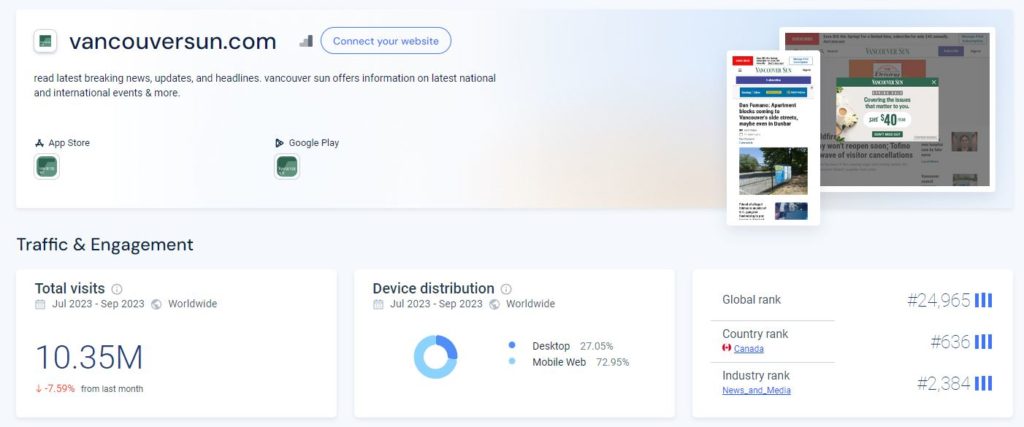
Task: Click the Desktop 27.05% value
Action: point(595,346)
